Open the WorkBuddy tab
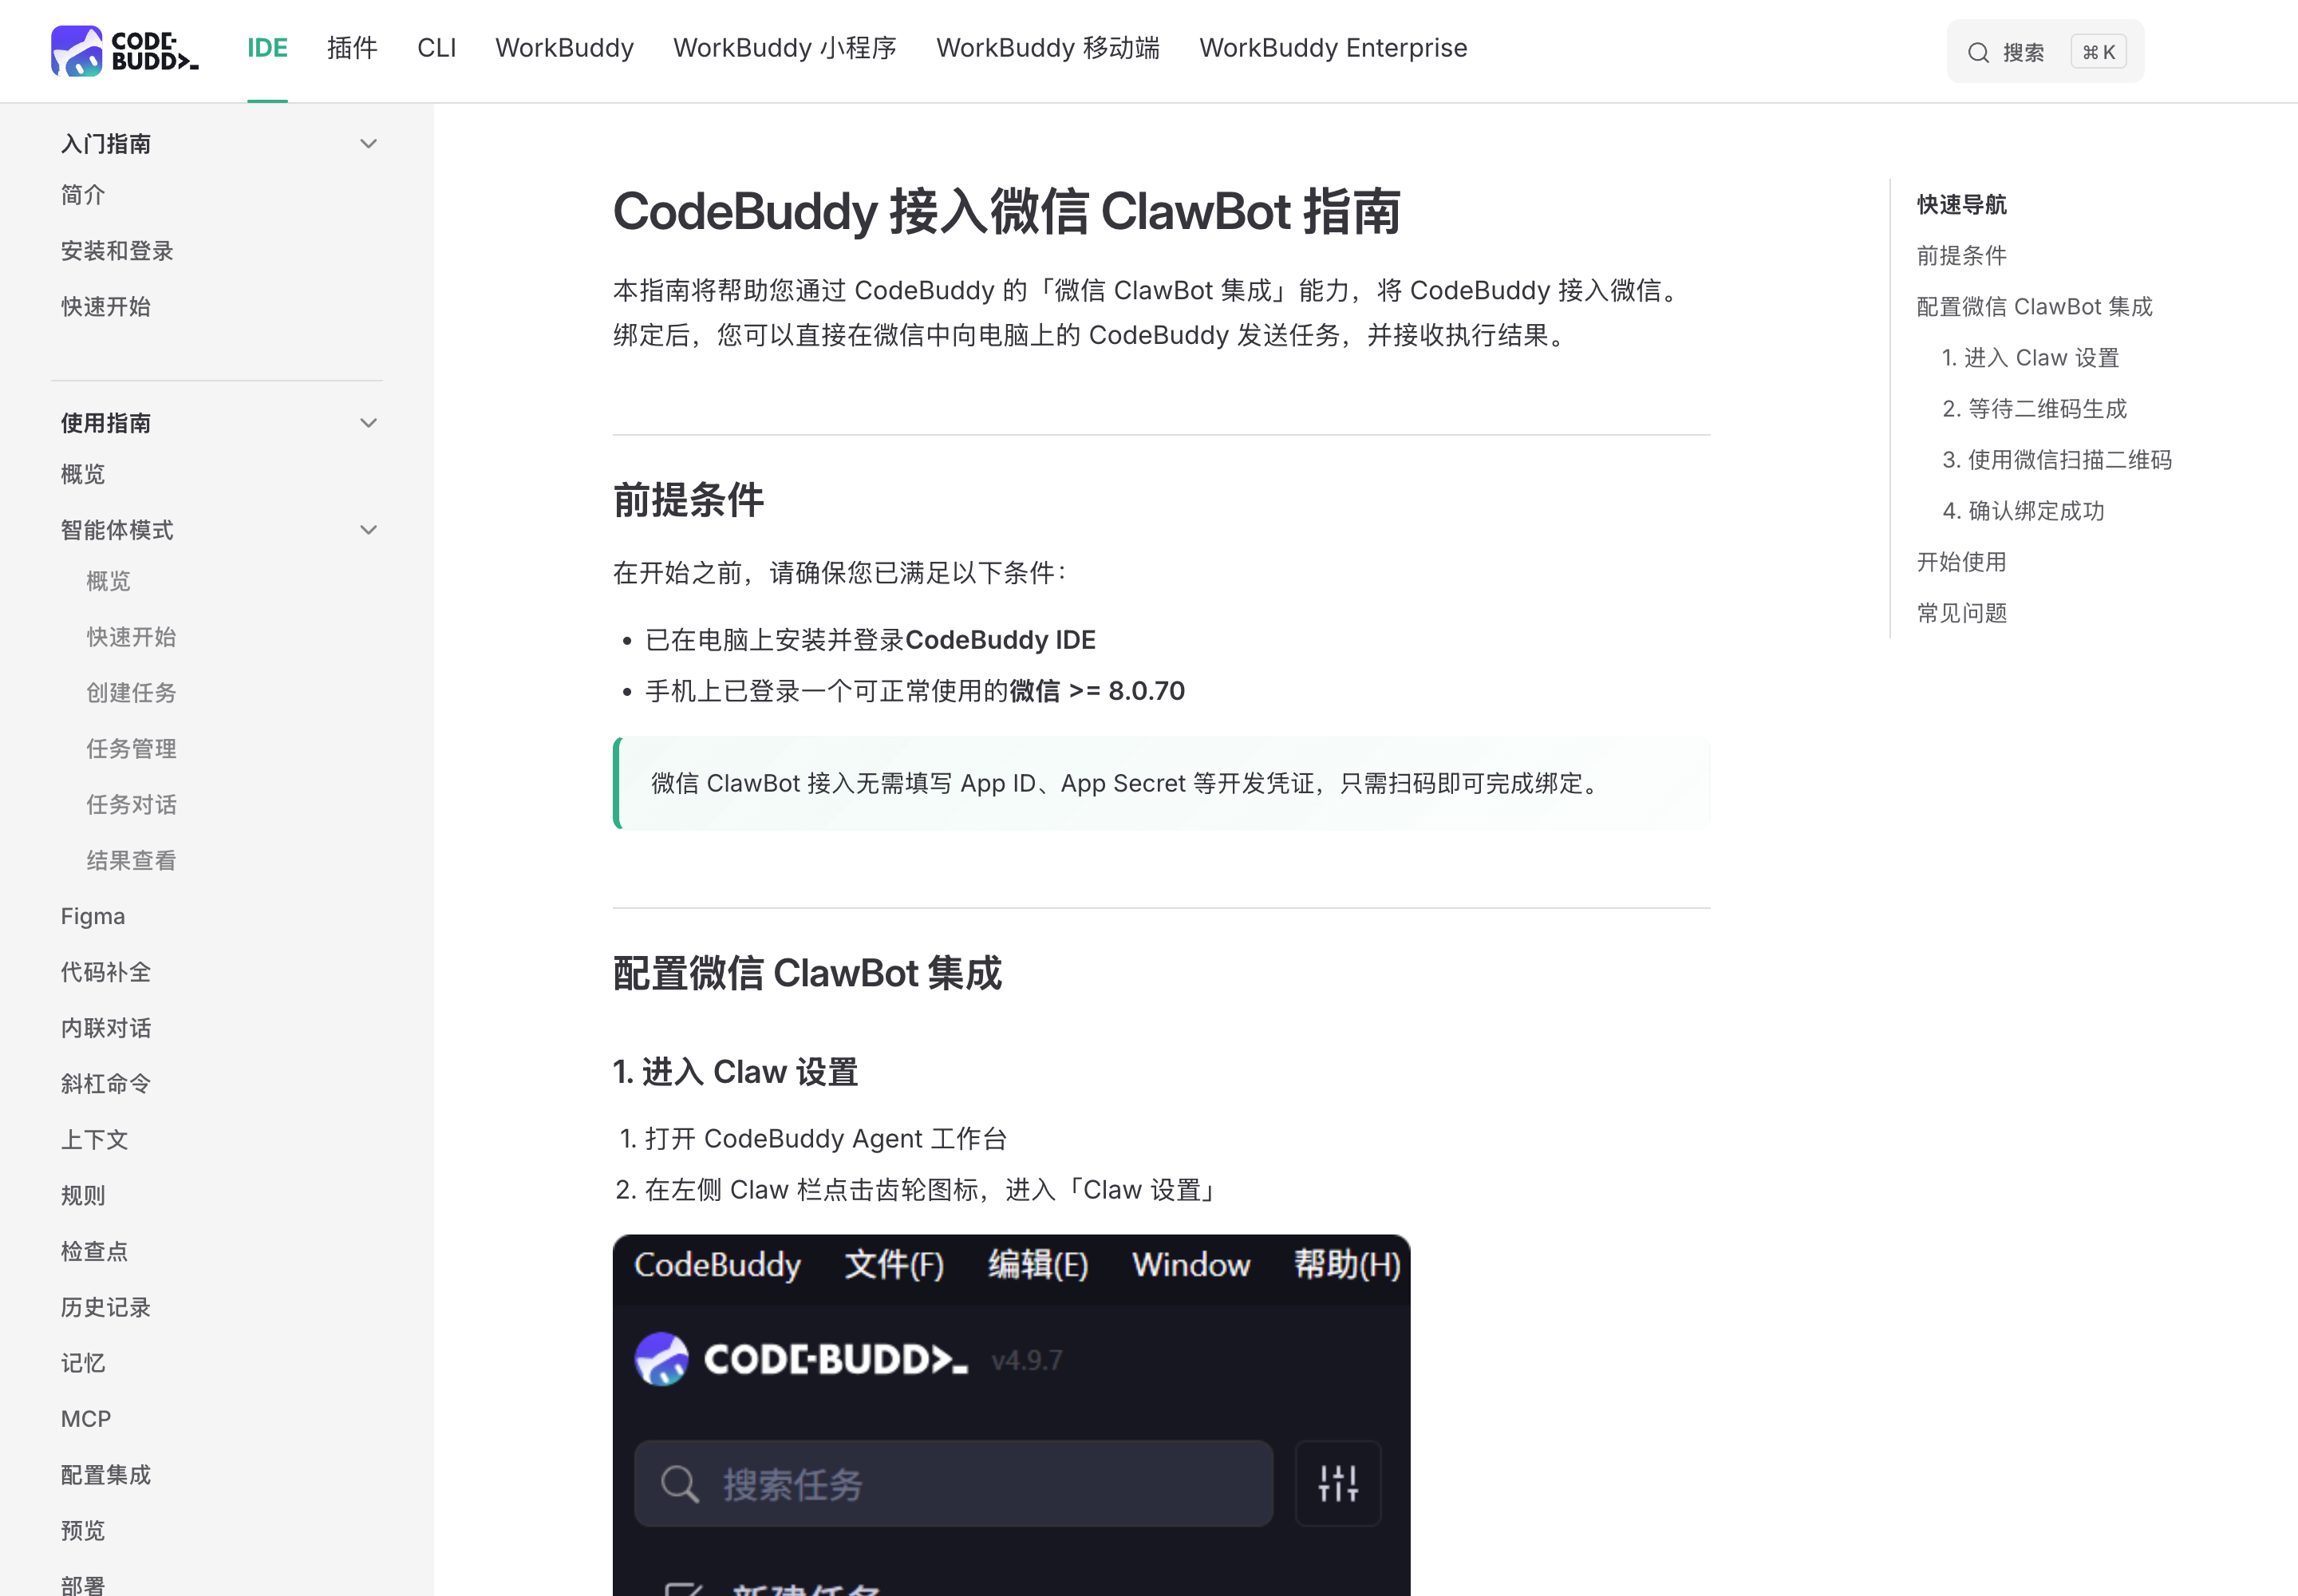2298x1596 pixels. click(564, 48)
